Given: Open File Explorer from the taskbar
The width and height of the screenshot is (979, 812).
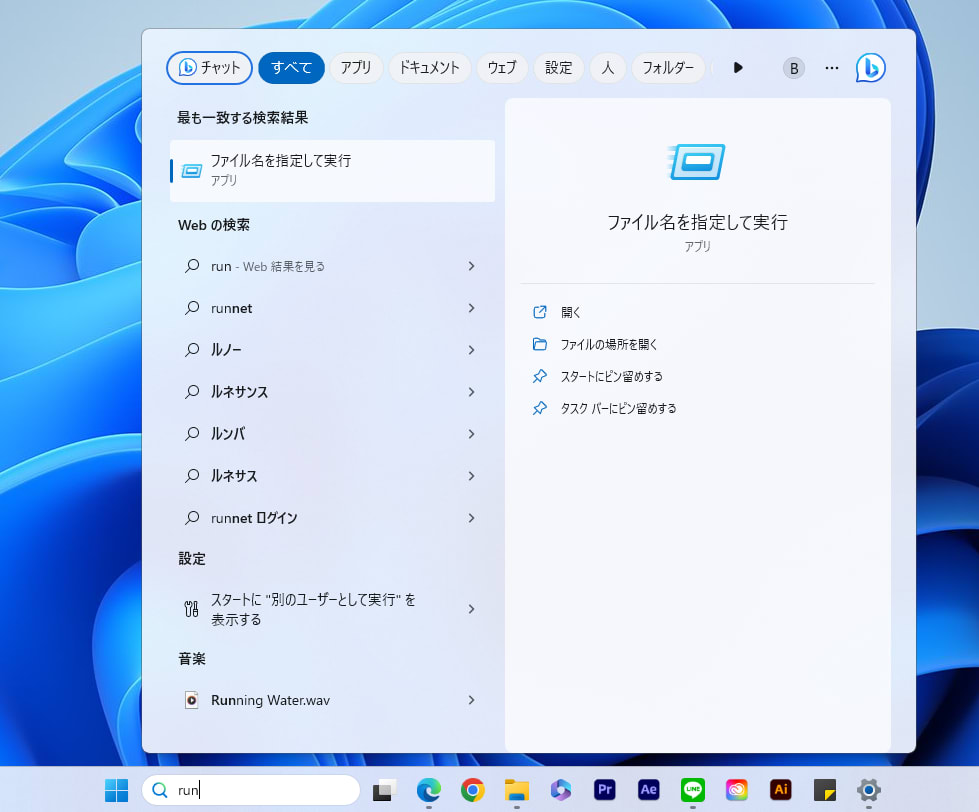Looking at the screenshot, I should tap(517, 790).
